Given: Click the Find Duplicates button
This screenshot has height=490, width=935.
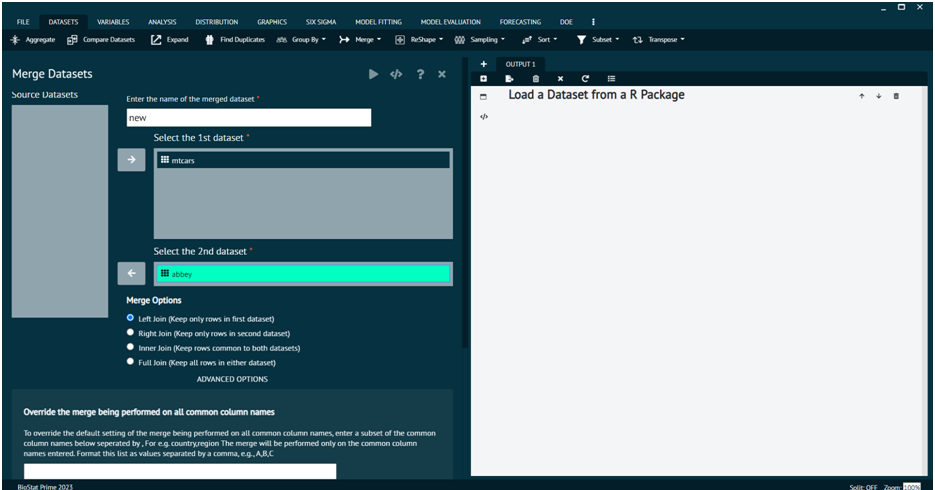Looking at the screenshot, I should (x=237, y=40).
